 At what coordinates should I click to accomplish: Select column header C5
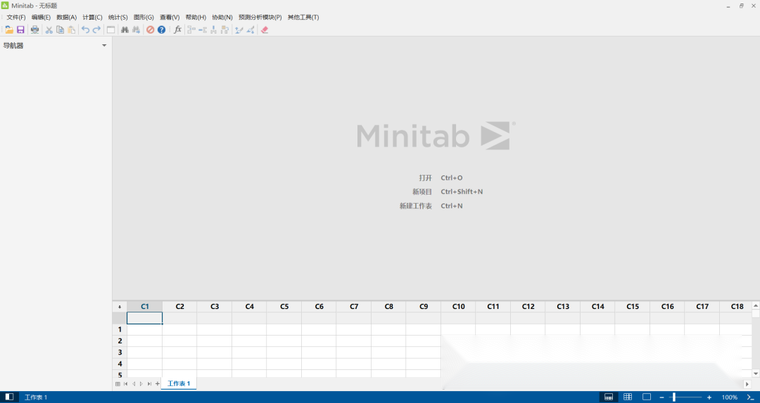284,306
